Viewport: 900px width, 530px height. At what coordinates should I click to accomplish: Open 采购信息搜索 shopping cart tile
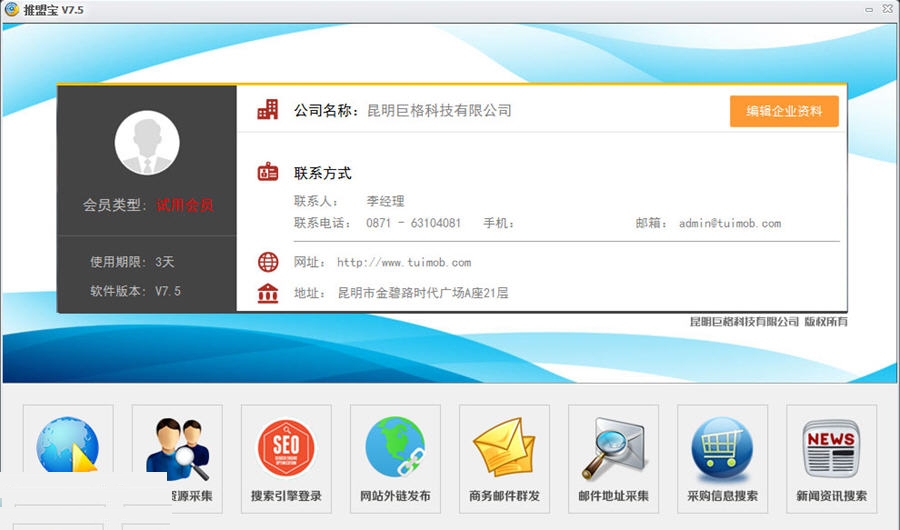click(x=722, y=458)
